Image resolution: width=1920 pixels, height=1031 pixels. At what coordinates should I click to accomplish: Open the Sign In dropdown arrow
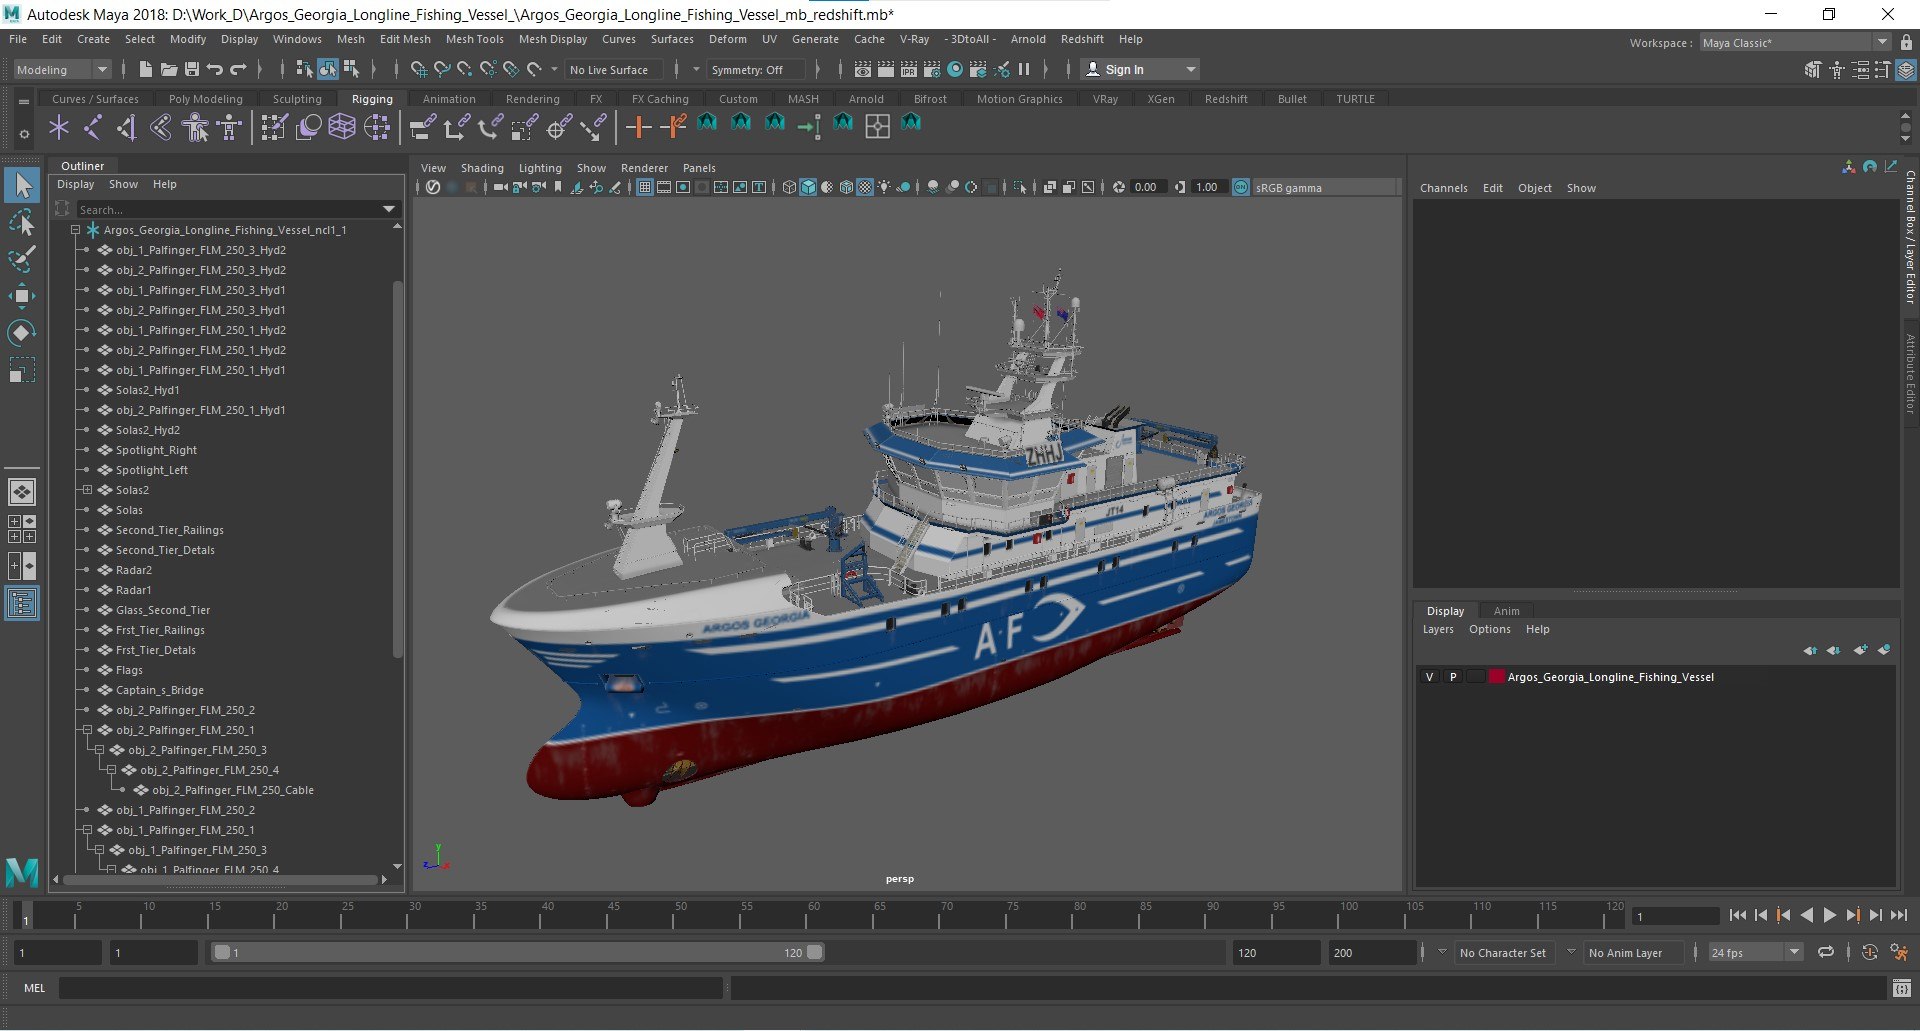[x=1190, y=69]
